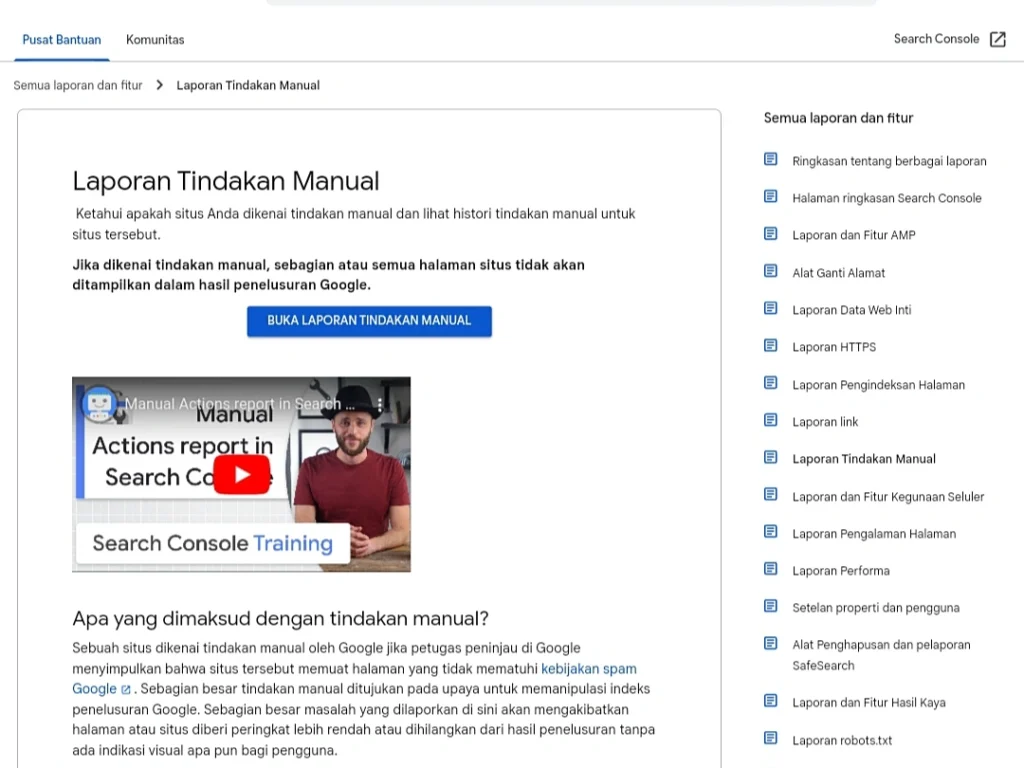Click the channel avatar on the video
The height and width of the screenshot is (768, 1024).
(x=99, y=404)
